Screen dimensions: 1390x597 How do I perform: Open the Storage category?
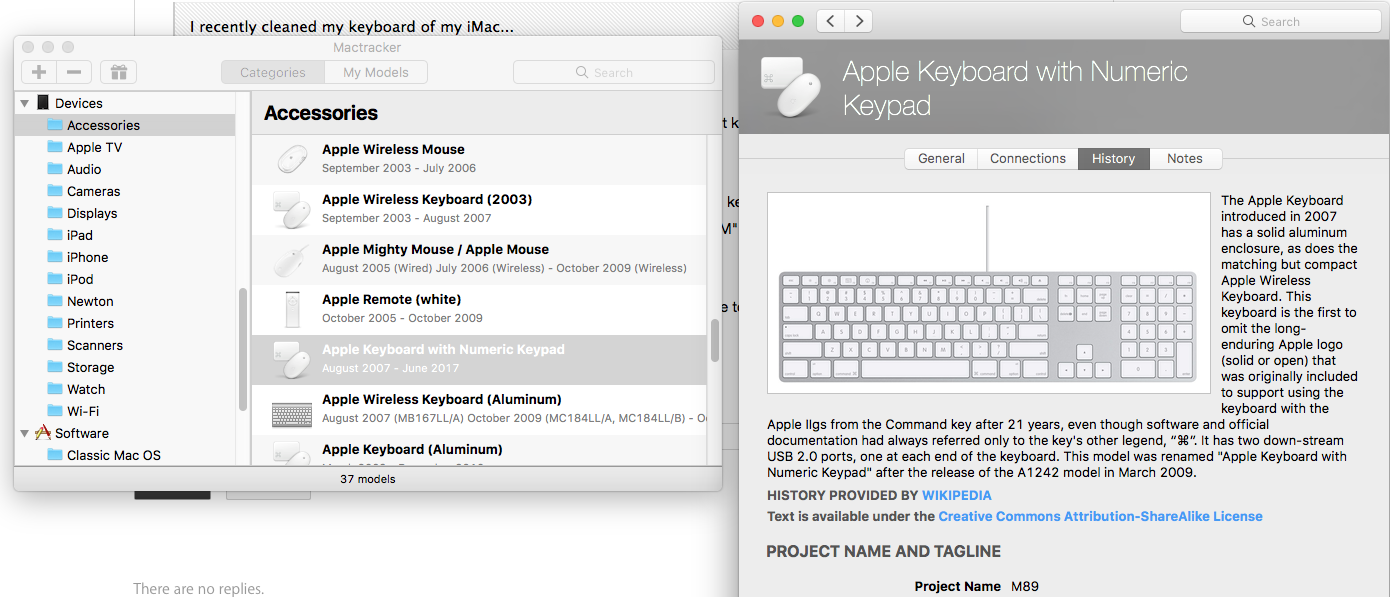[125, 367]
